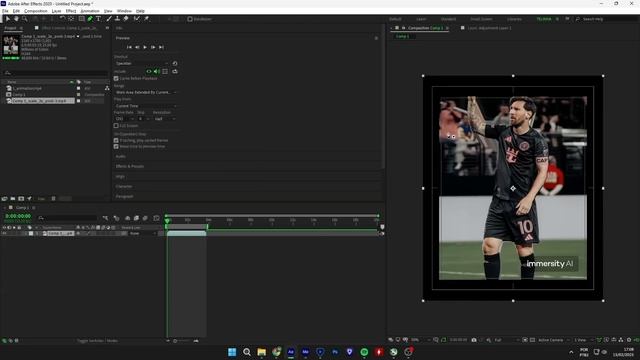The height and width of the screenshot is (360, 640).
Task: Toggle Cache Before Playback checkbox
Action: pos(116,78)
